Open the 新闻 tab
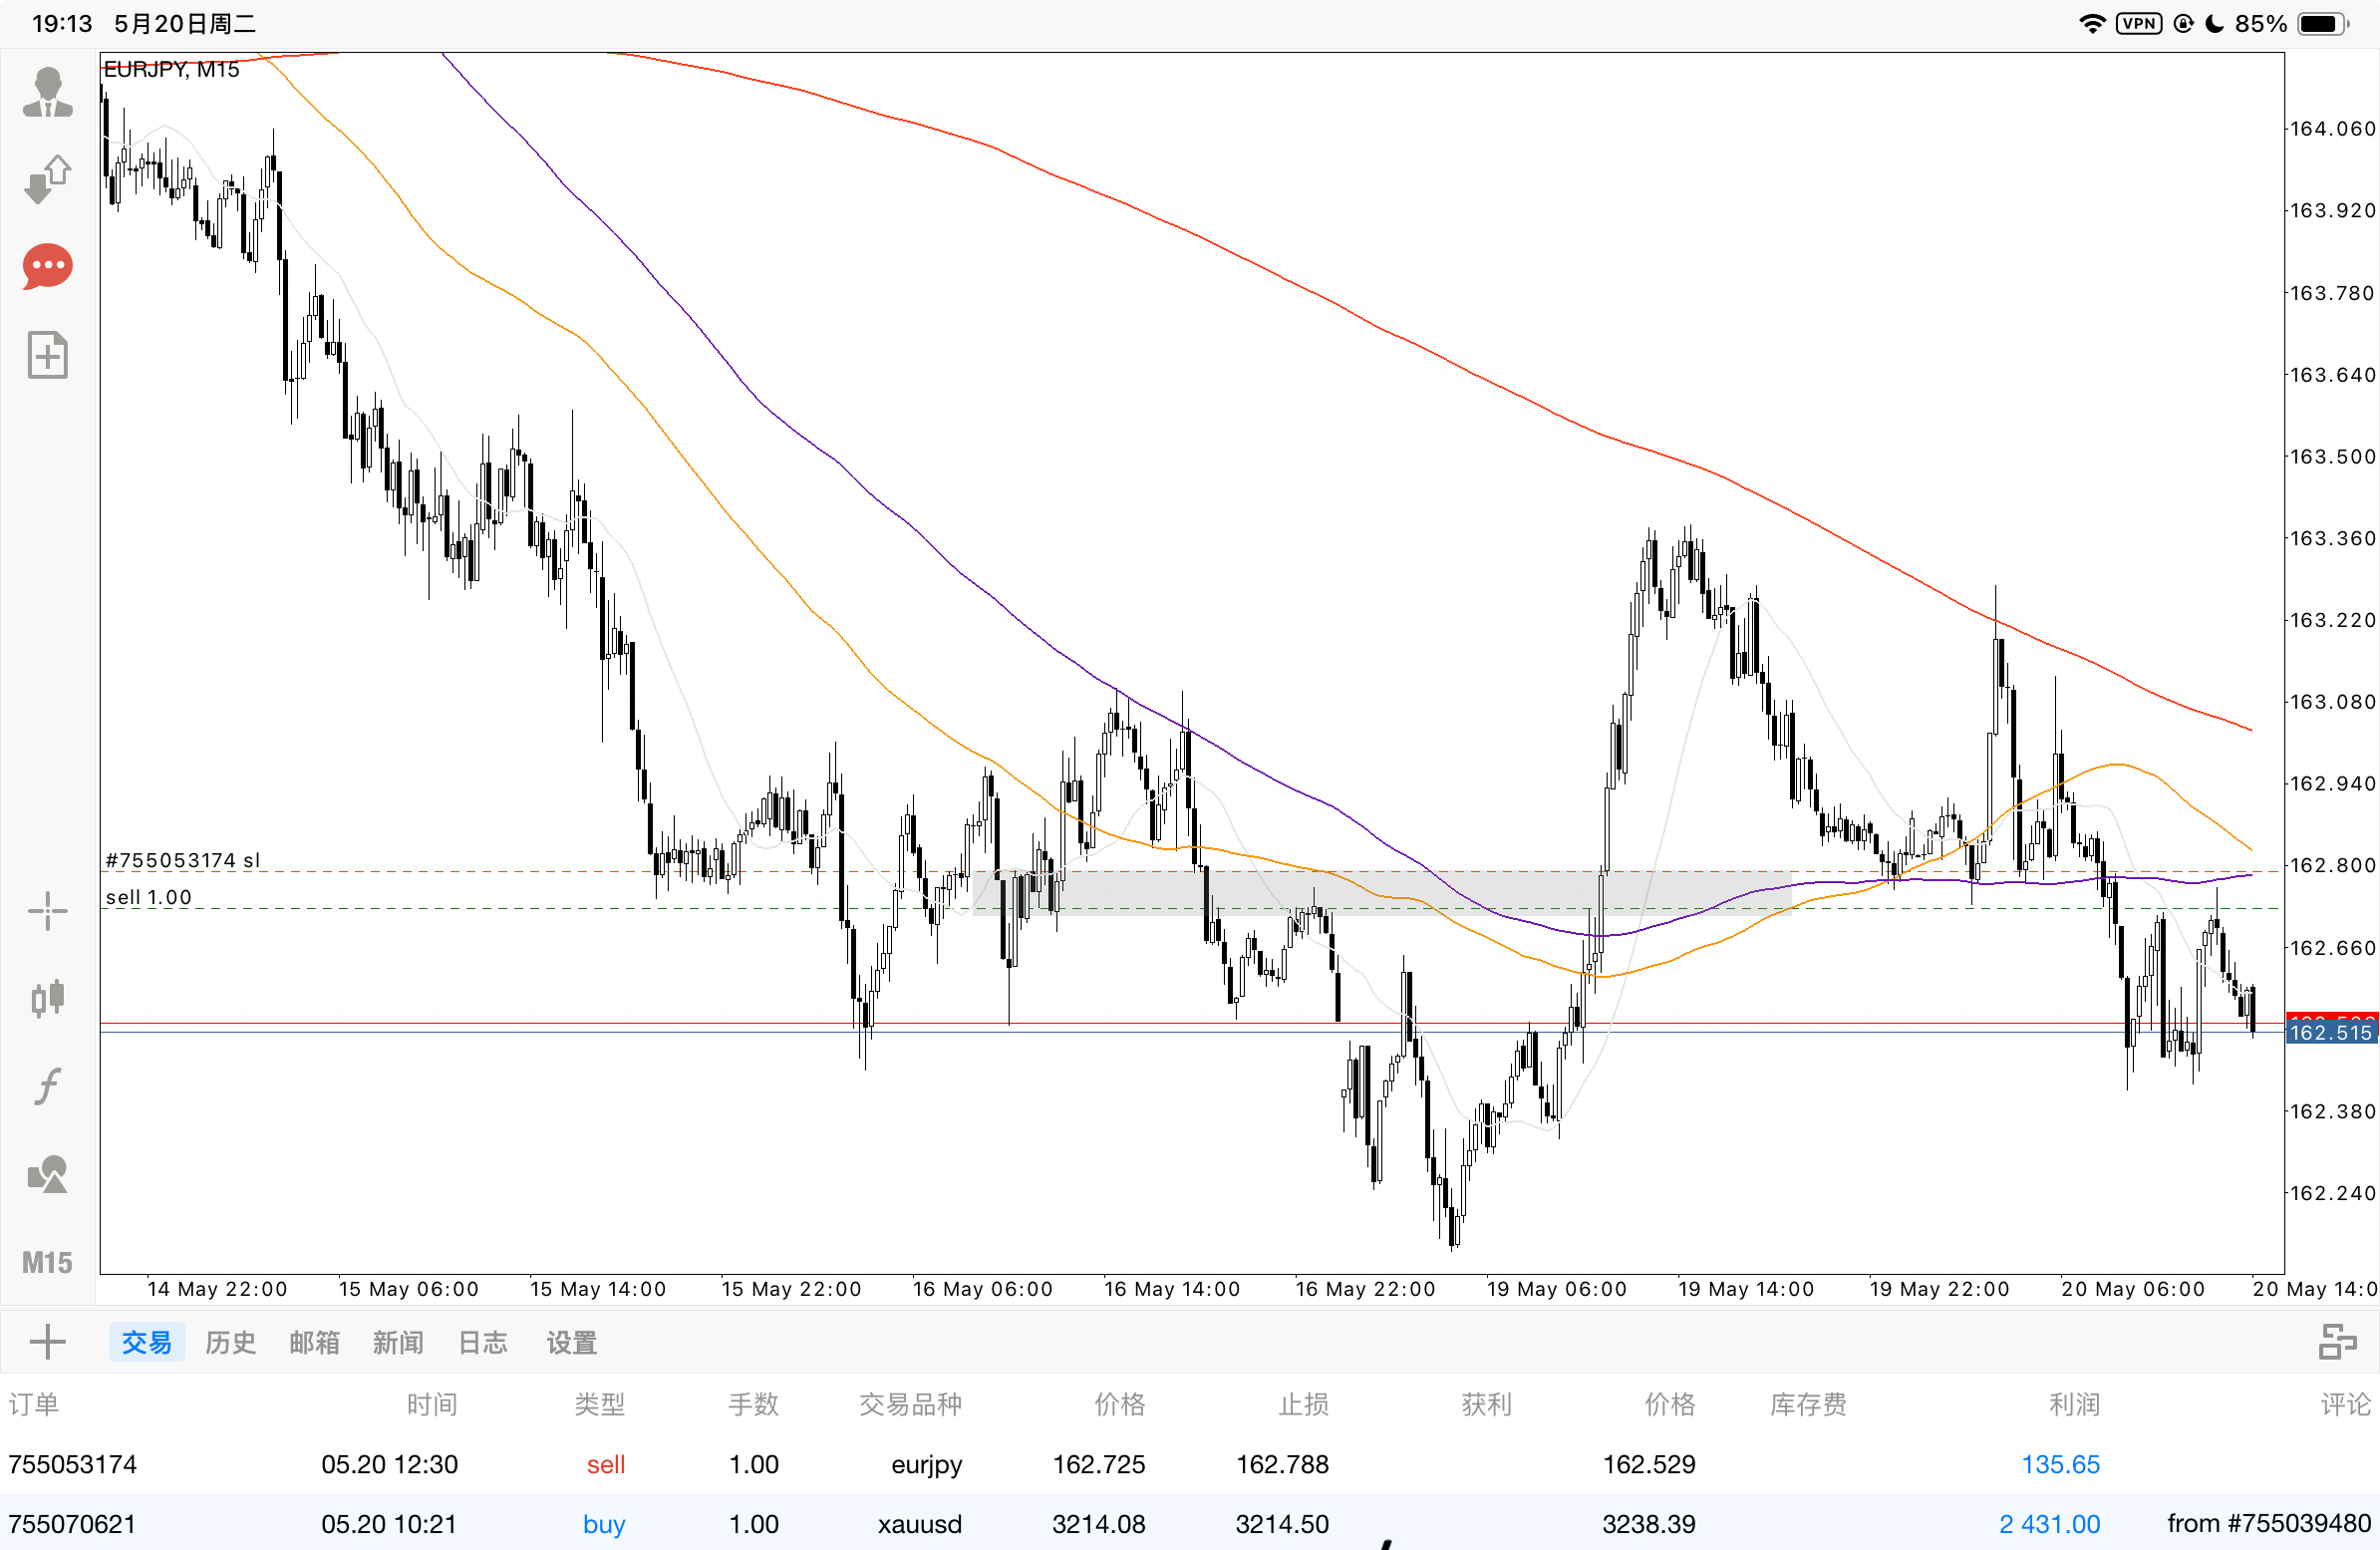Image resolution: width=2380 pixels, height=1550 pixels. [x=398, y=1343]
